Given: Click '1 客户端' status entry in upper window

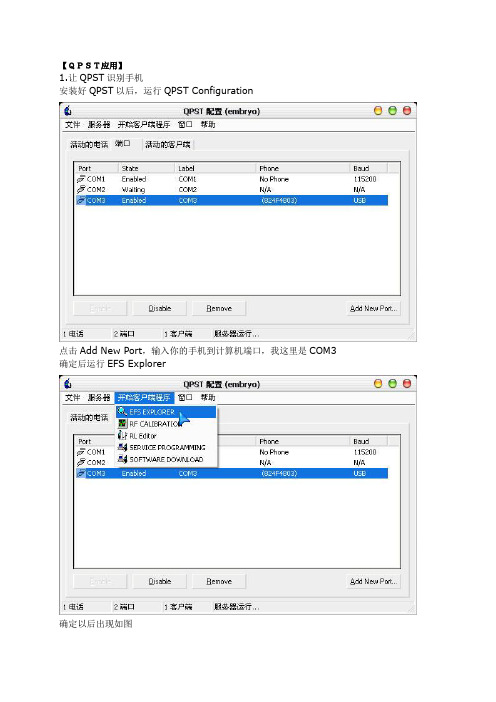Looking at the screenshot, I should (178, 334).
